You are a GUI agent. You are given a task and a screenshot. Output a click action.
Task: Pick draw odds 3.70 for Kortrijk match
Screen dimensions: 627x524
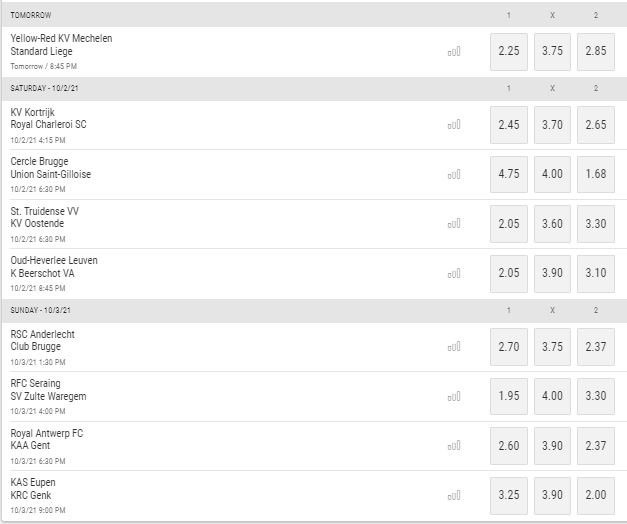[x=552, y=125]
